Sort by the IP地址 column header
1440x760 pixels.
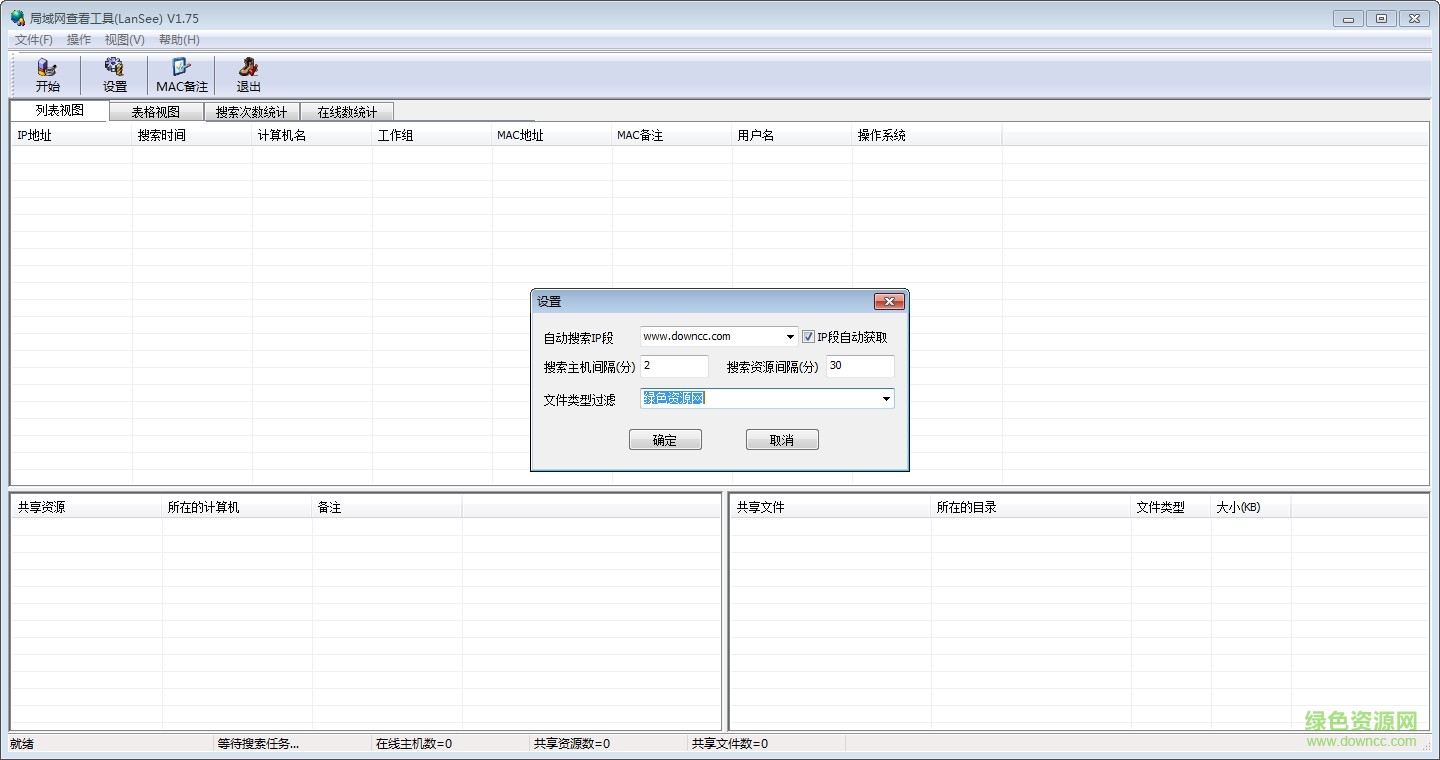[72, 135]
